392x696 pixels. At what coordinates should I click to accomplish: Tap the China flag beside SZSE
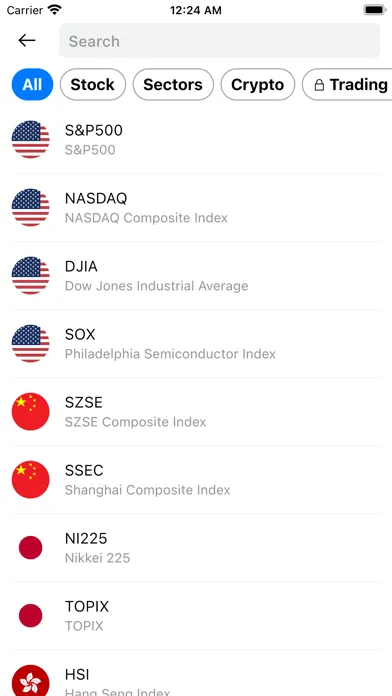(x=31, y=411)
